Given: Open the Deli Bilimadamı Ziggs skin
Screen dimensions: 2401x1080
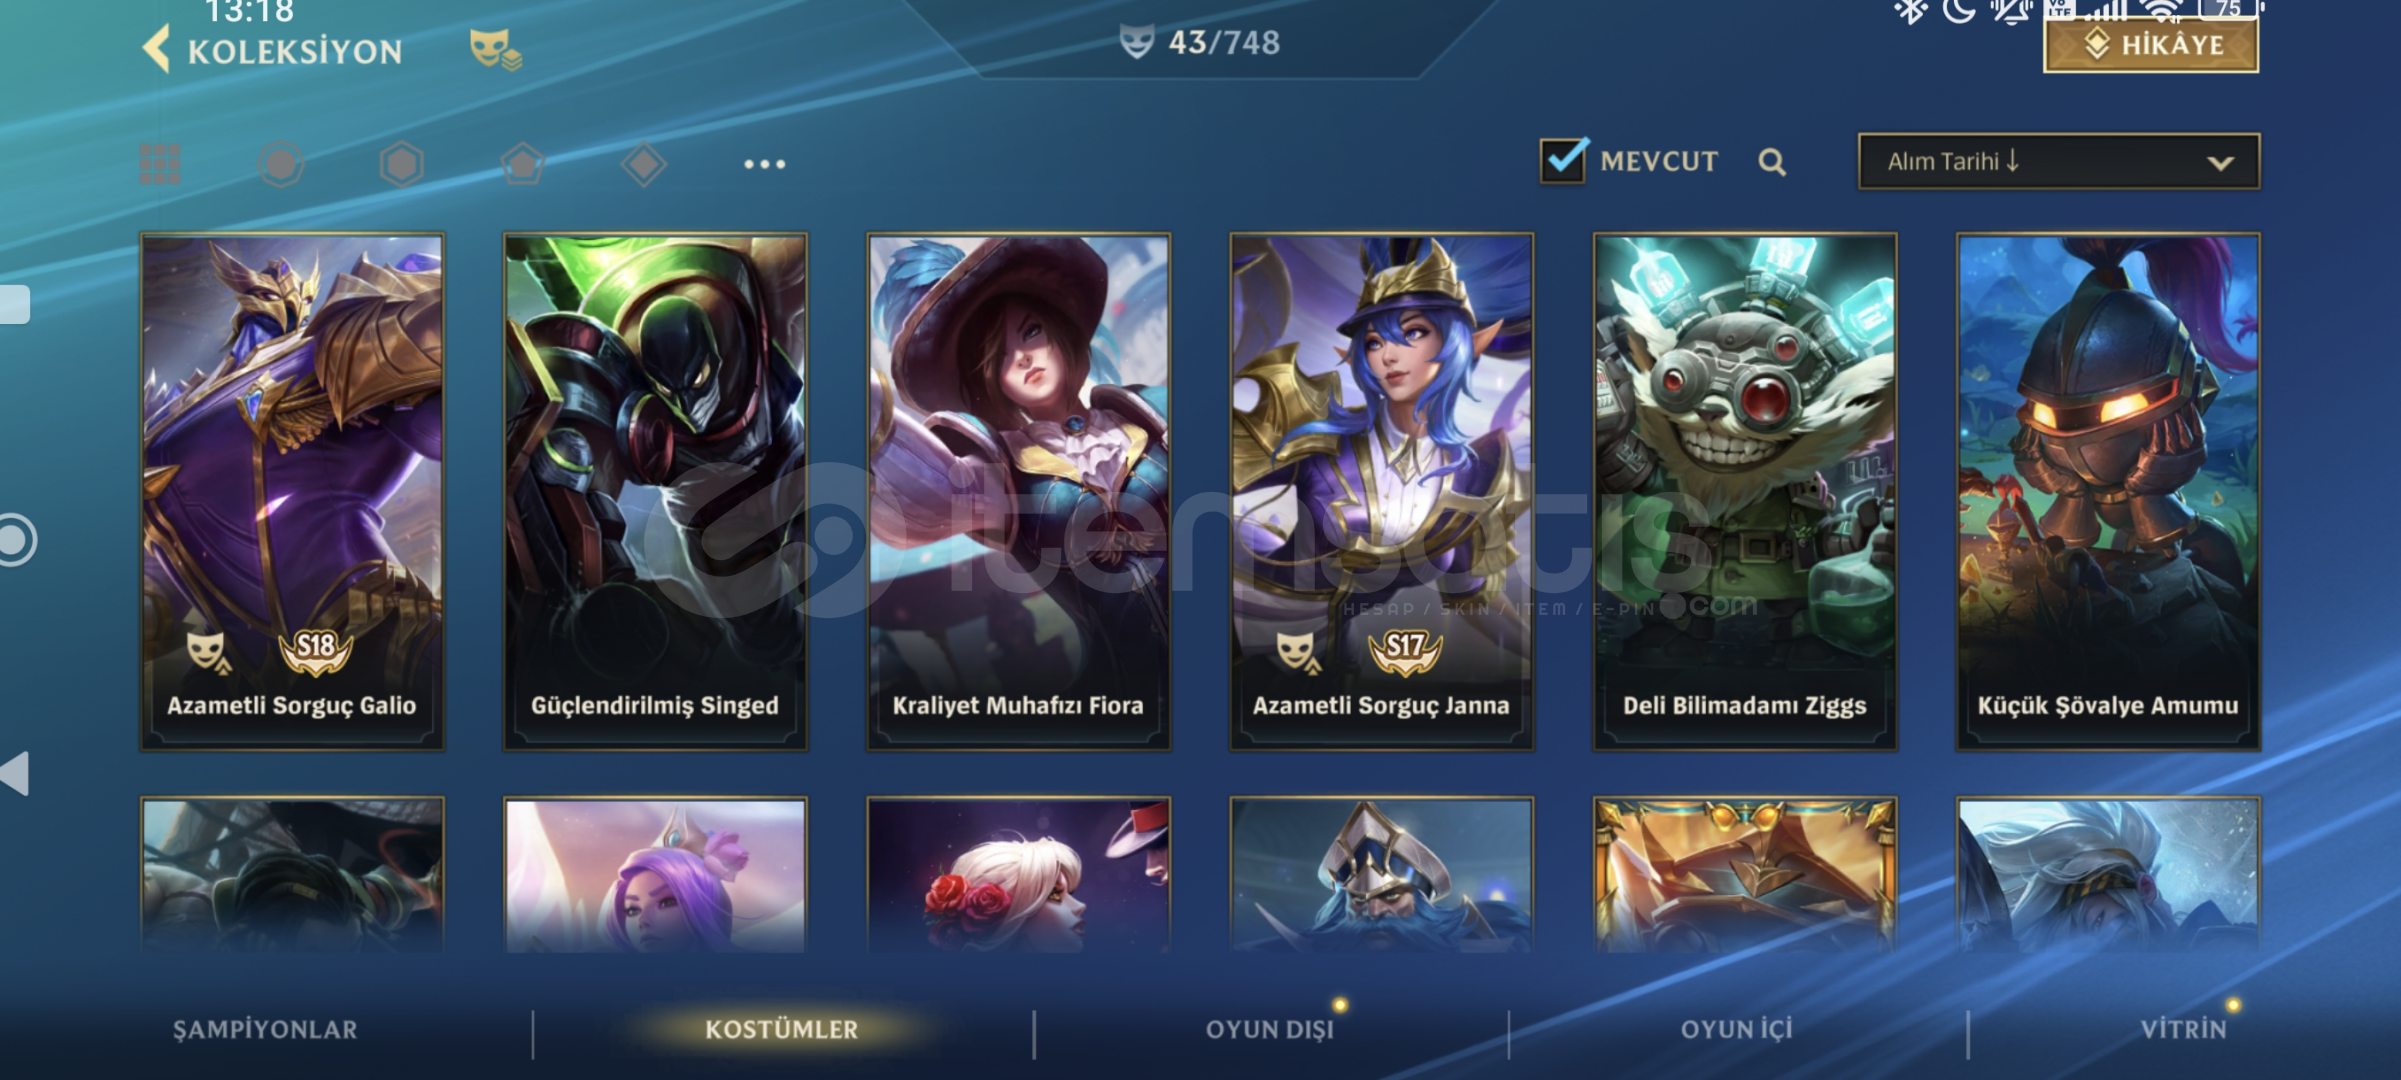Looking at the screenshot, I should tap(1744, 492).
